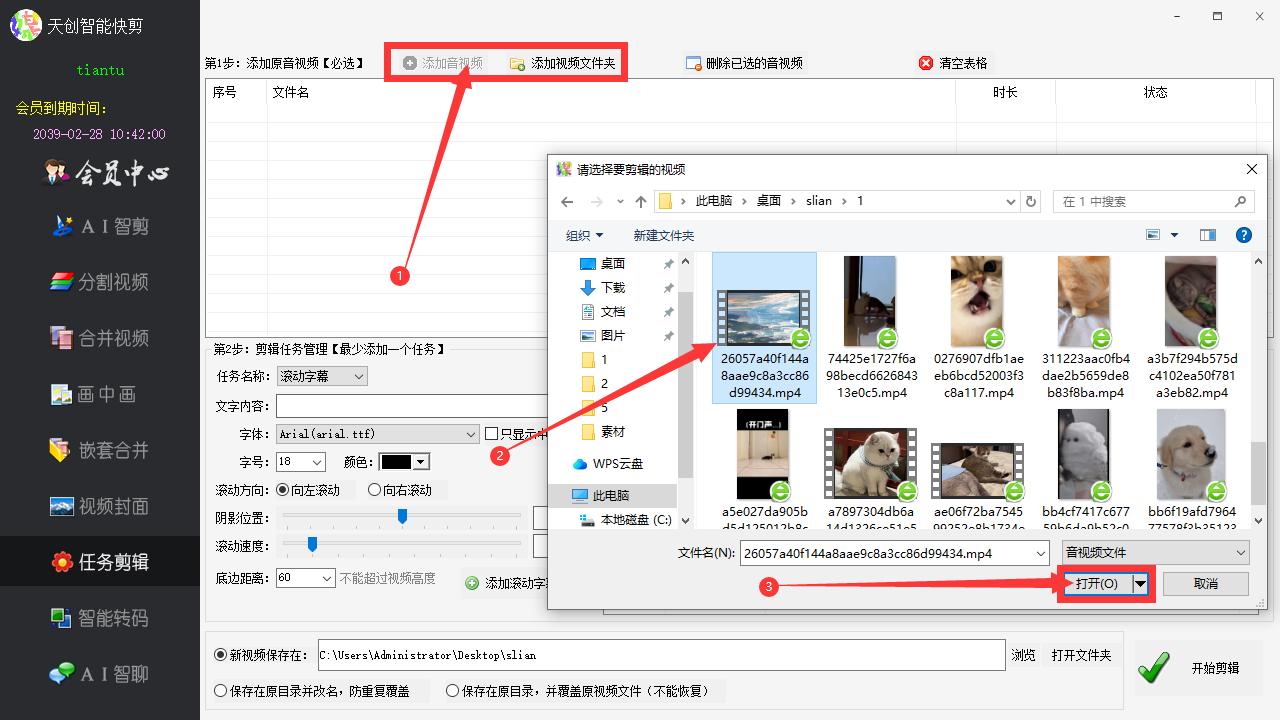Click the 任务剪辑 flower icon
The image size is (1280, 720).
coord(62,562)
